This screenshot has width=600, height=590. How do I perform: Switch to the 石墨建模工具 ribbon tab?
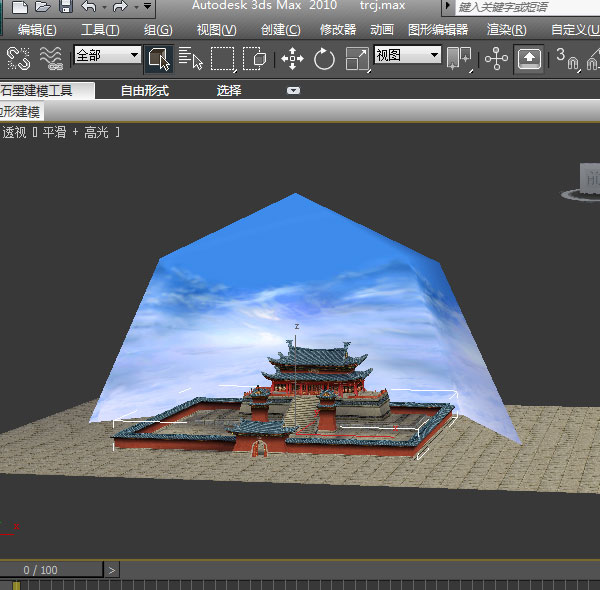[x=47, y=91]
